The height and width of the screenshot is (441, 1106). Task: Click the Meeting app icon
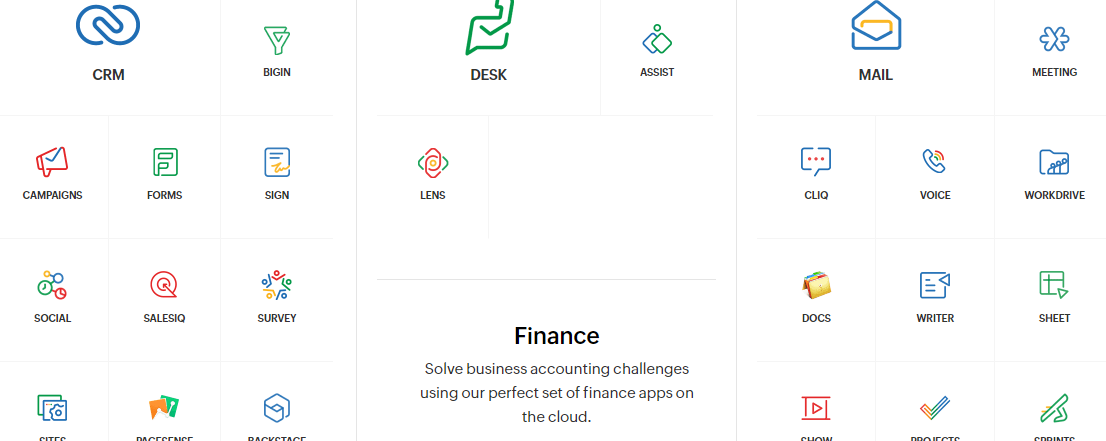(x=1054, y=41)
